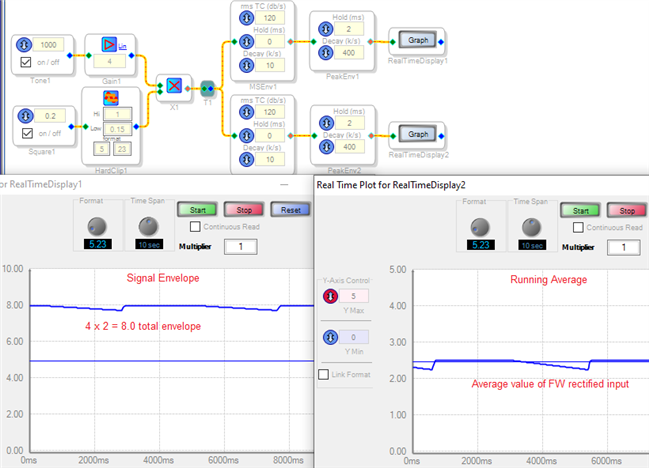The height and width of the screenshot is (468, 649).
Task: Click HardClip1 format field showing 5
Action: click(x=102, y=149)
